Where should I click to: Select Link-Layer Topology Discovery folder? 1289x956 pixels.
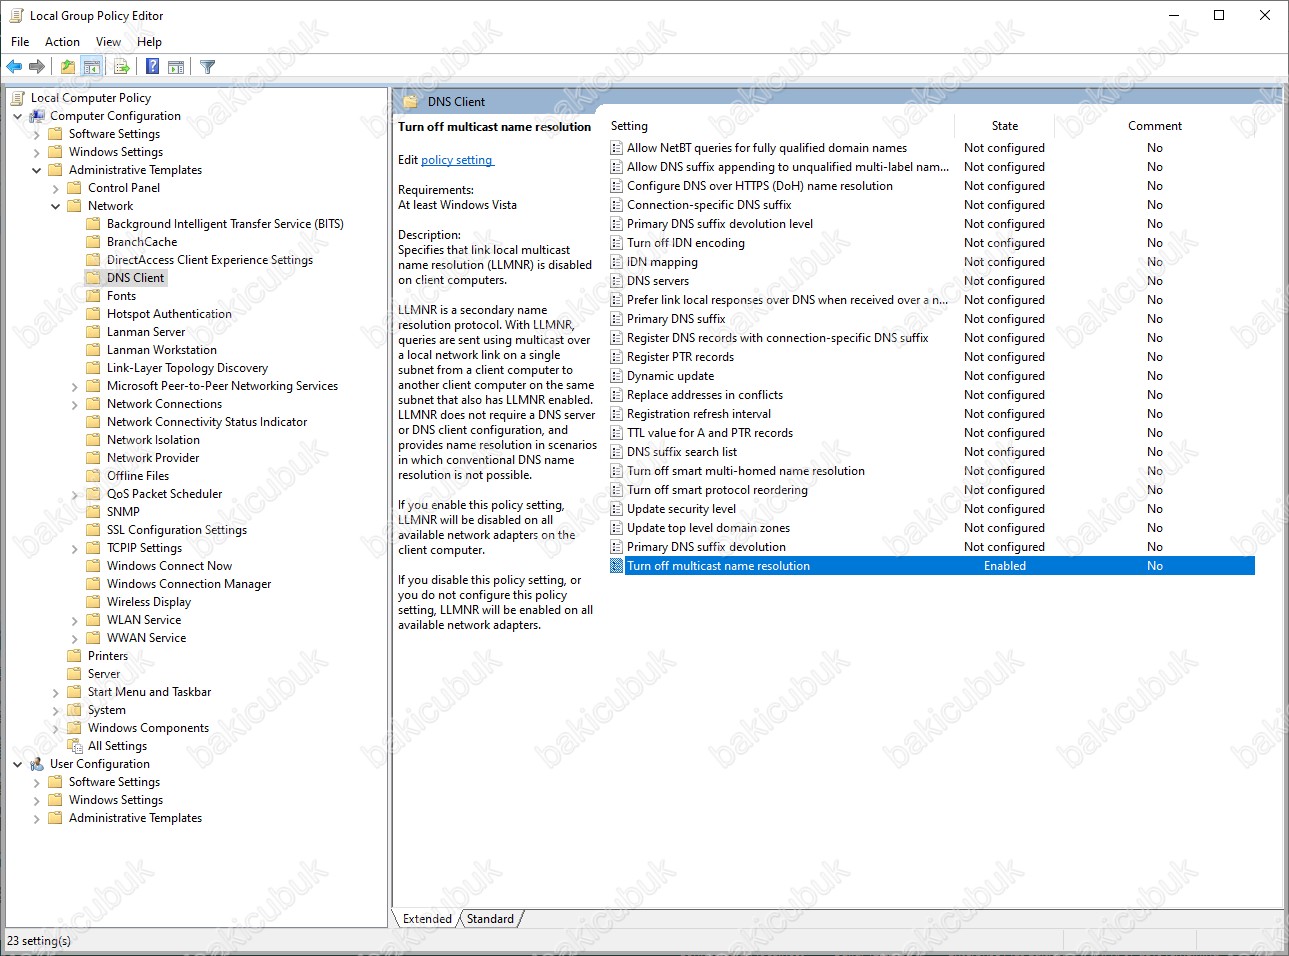187,368
